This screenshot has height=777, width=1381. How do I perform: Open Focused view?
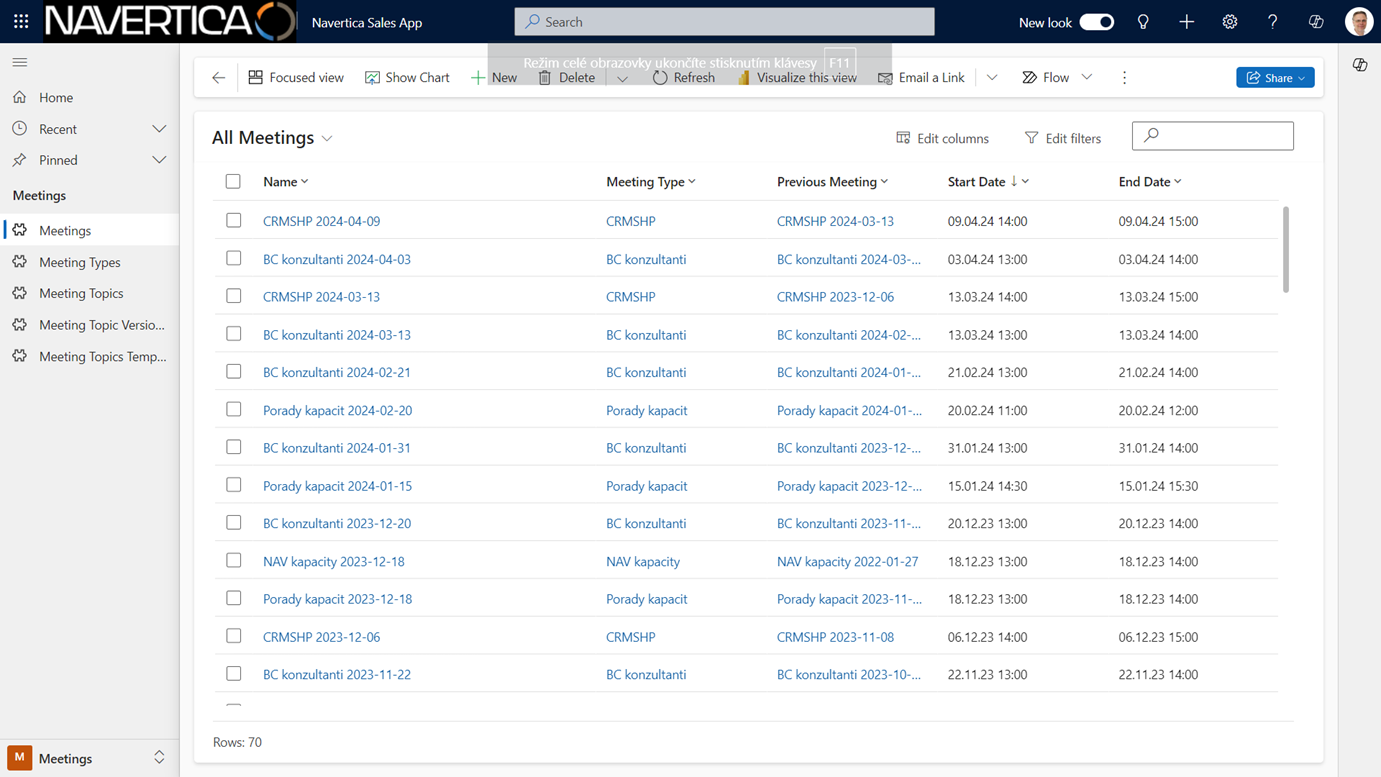(x=296, y=77)
